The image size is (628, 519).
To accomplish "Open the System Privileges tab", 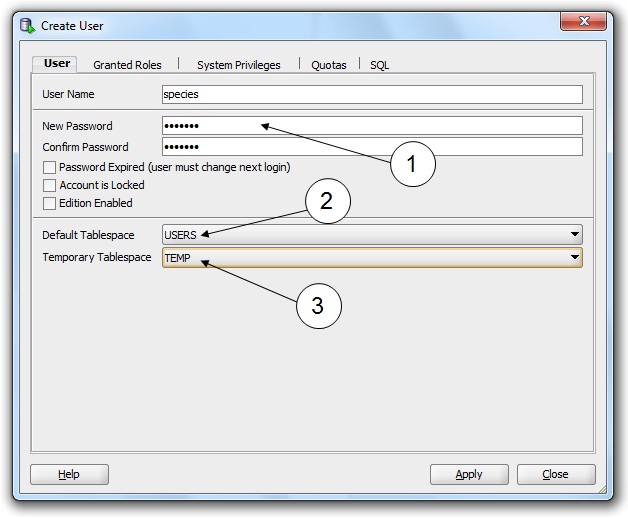I will coord(238,65).
